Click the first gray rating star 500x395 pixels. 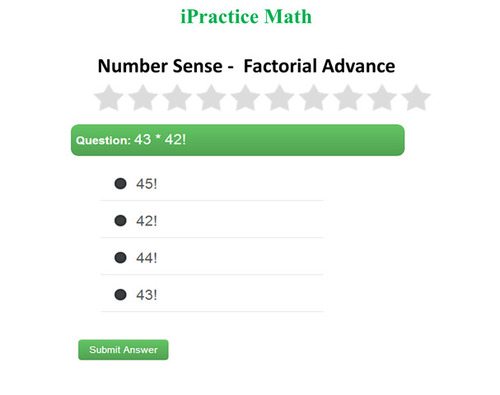pyautogui.click(x=109, y=98)
